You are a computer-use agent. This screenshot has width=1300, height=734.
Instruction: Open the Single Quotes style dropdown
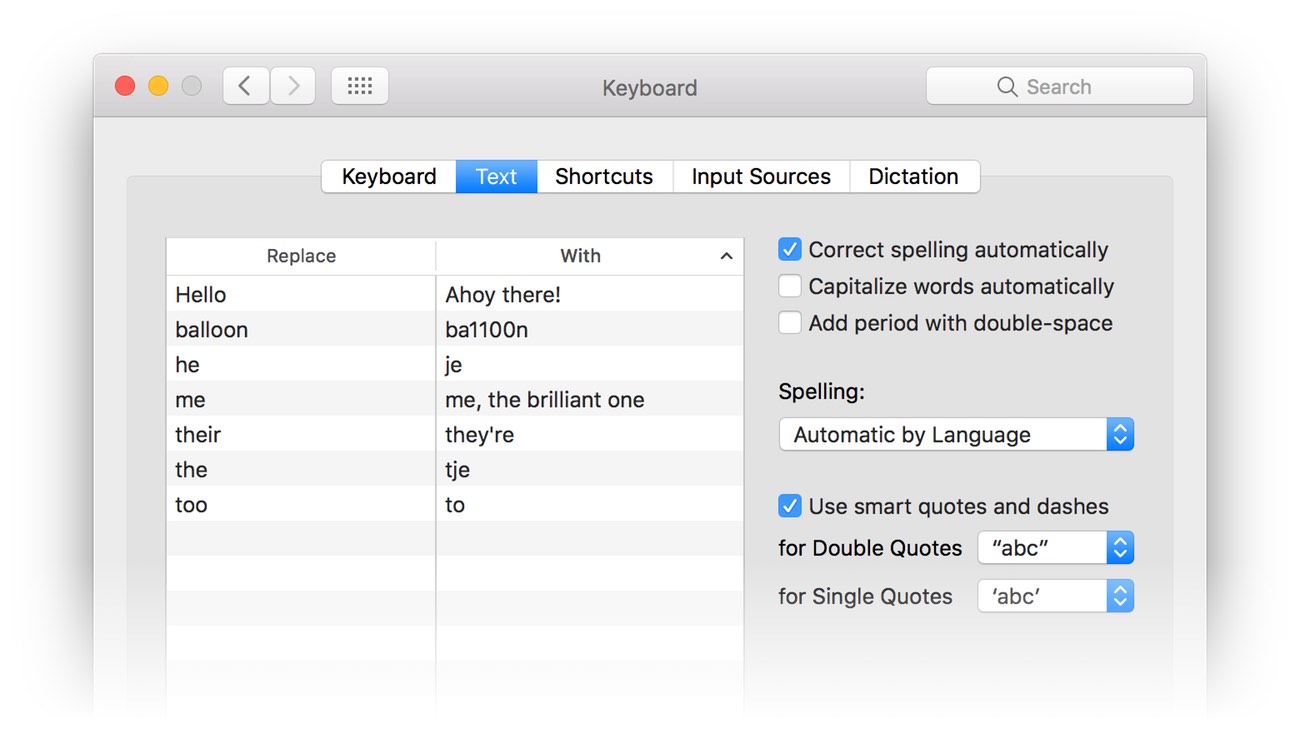pyautogui.click(x=1055, y=596)
